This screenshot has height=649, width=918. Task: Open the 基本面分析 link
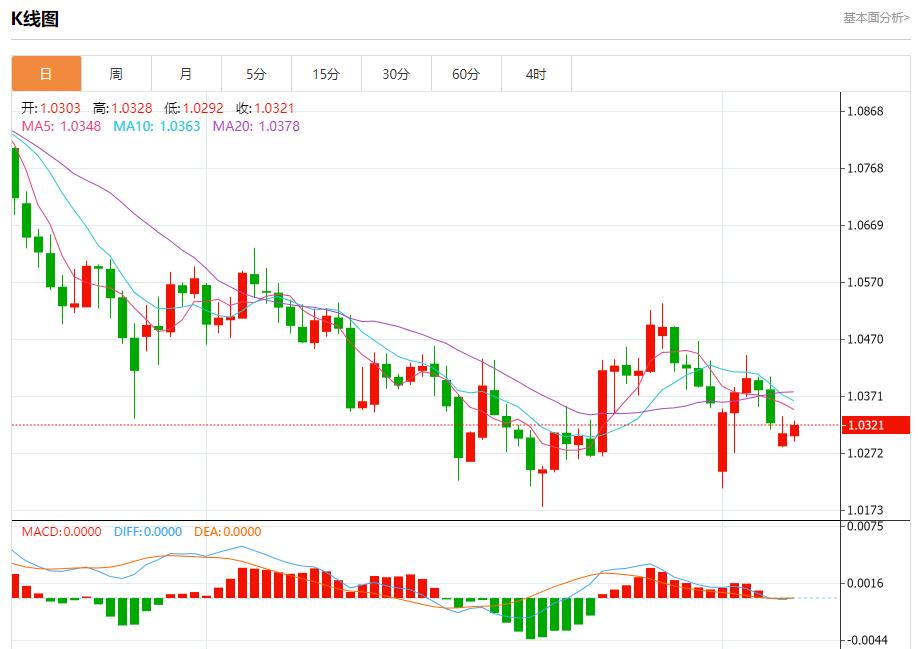tap(876, 18)
